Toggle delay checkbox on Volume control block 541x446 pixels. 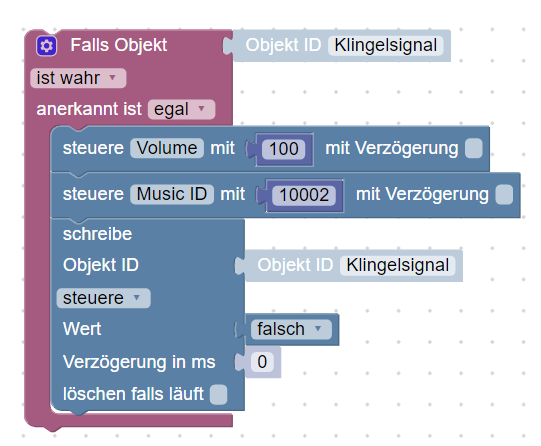[x=473, y=148]
